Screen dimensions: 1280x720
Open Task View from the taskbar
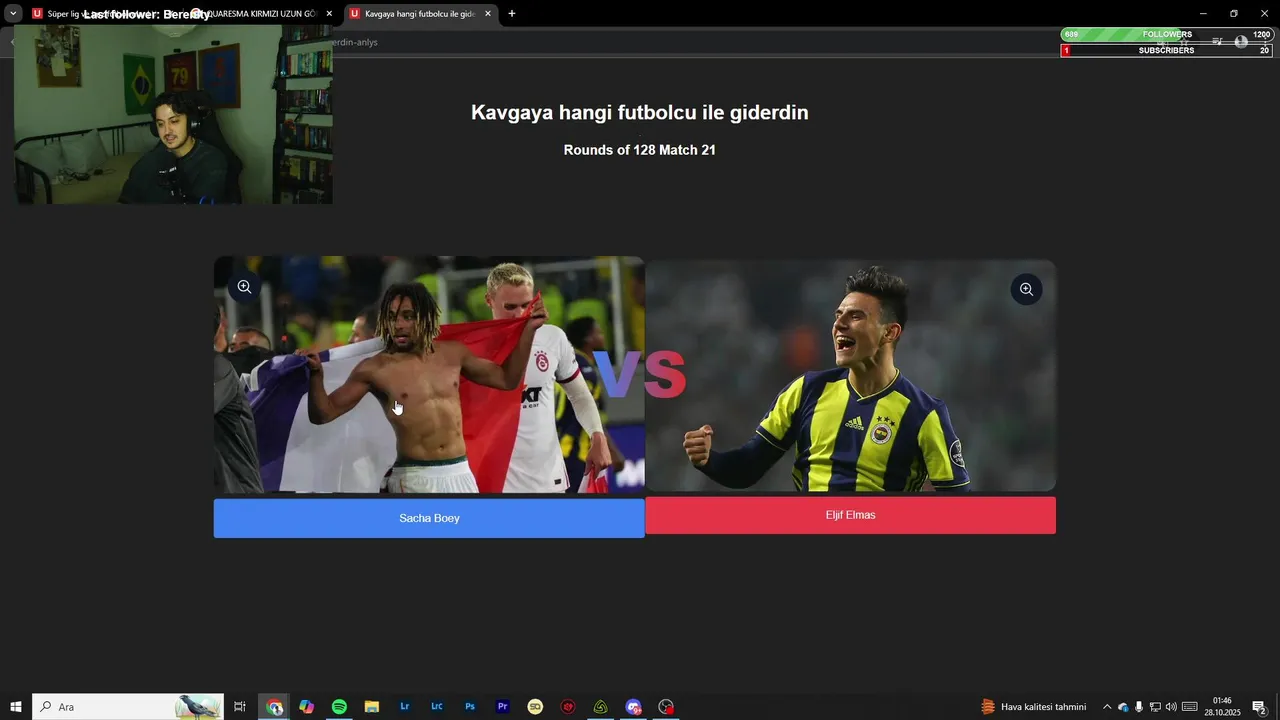[x=240, y=707]
